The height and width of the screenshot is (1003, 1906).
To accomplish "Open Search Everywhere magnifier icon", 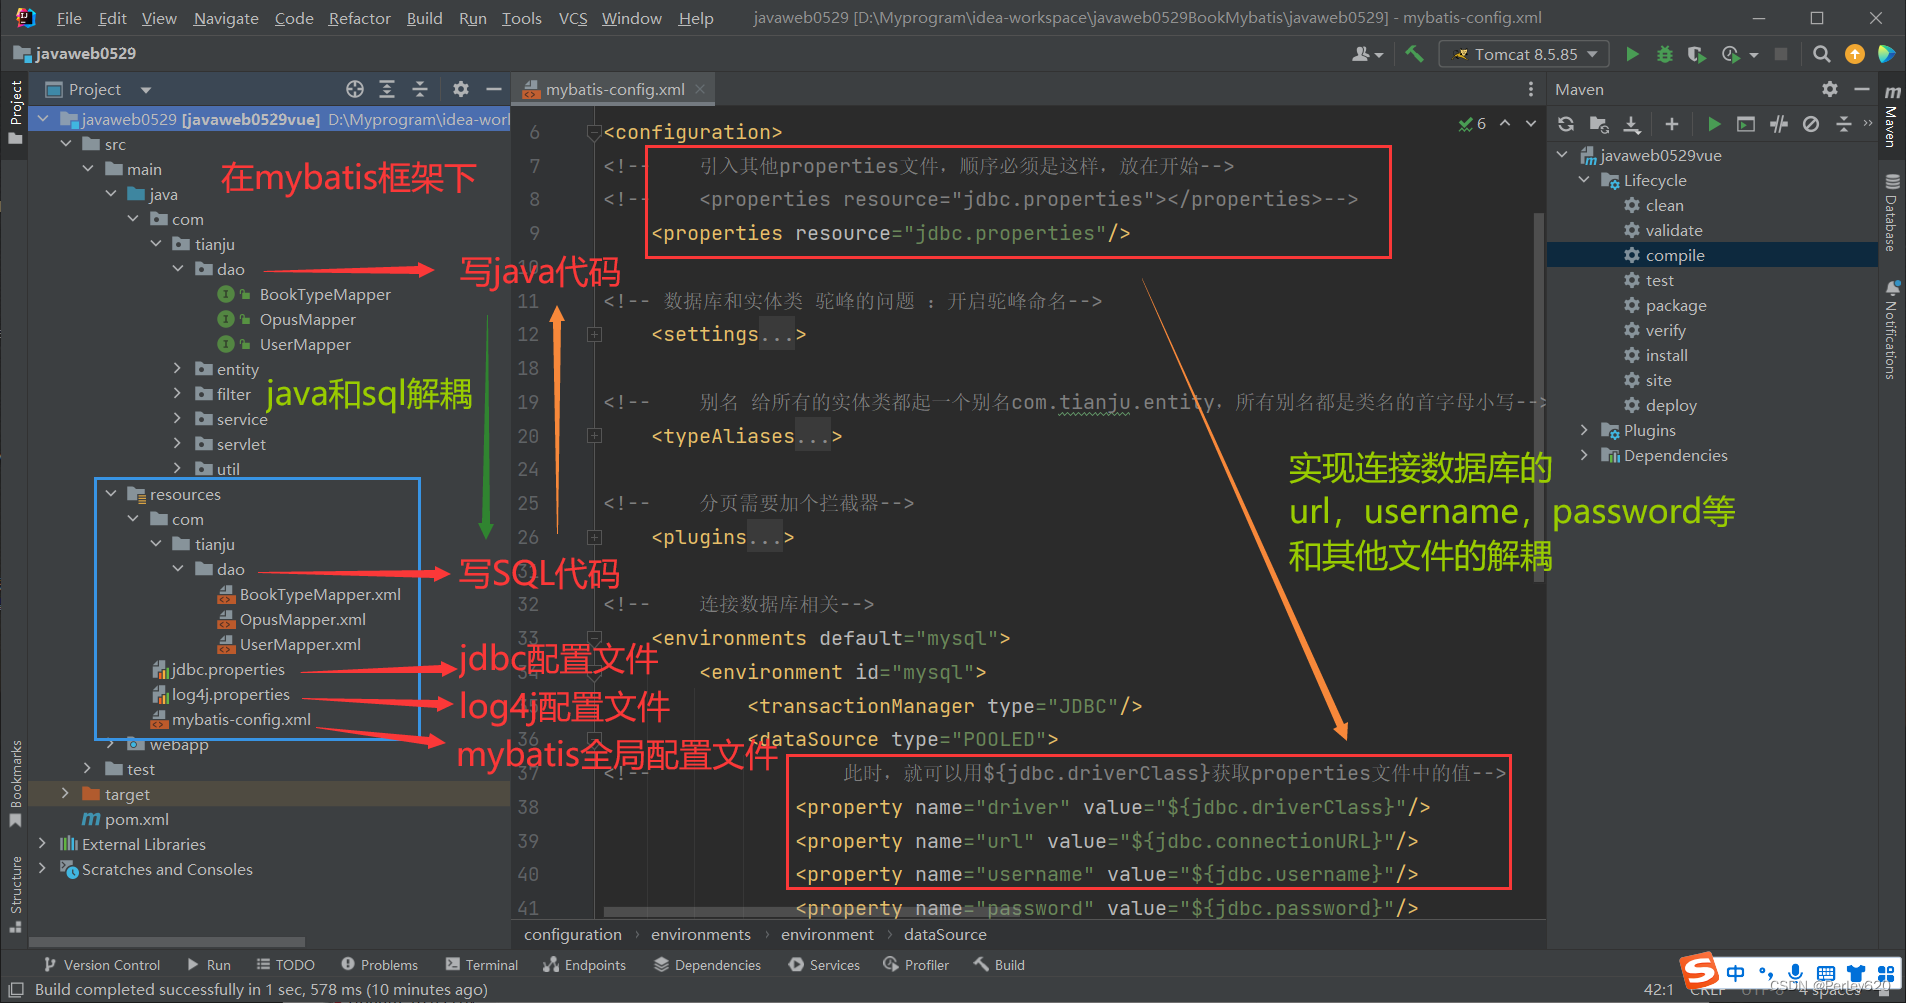I will pos(1822,54).
